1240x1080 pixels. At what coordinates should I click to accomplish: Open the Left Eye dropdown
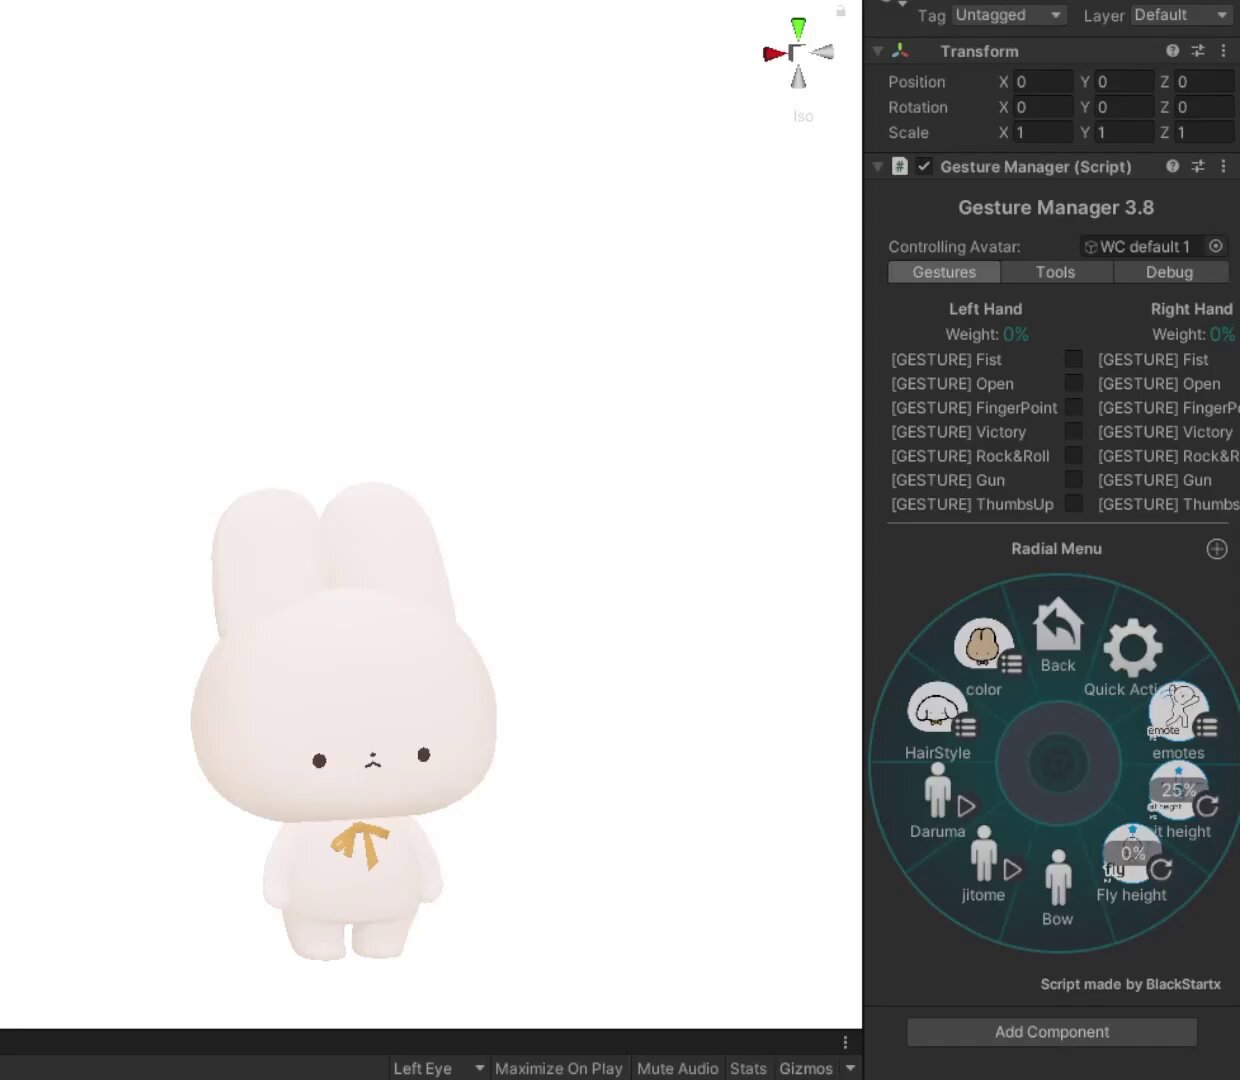(x=438, y=1068)
